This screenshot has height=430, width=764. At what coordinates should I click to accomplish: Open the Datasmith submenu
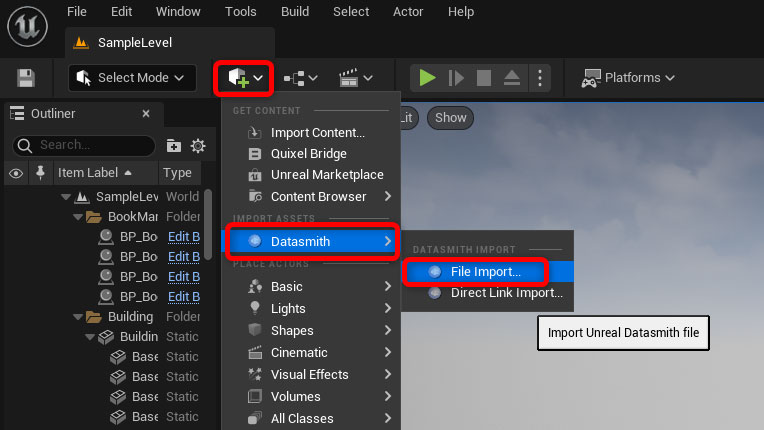pyautogui.click(x=312, y=242)
